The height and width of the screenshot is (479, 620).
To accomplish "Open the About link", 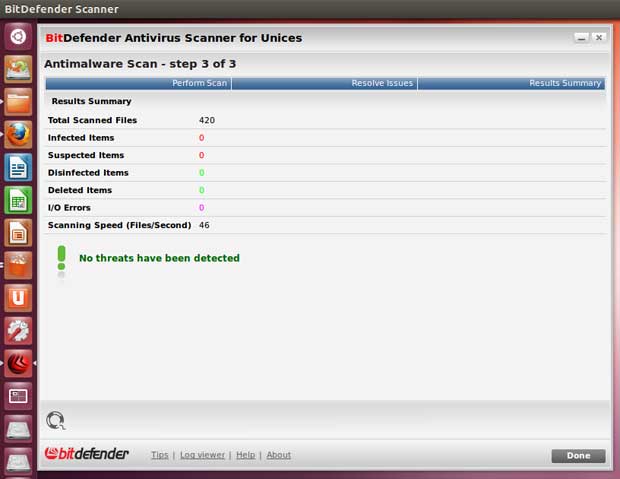I will pos(279,455).
